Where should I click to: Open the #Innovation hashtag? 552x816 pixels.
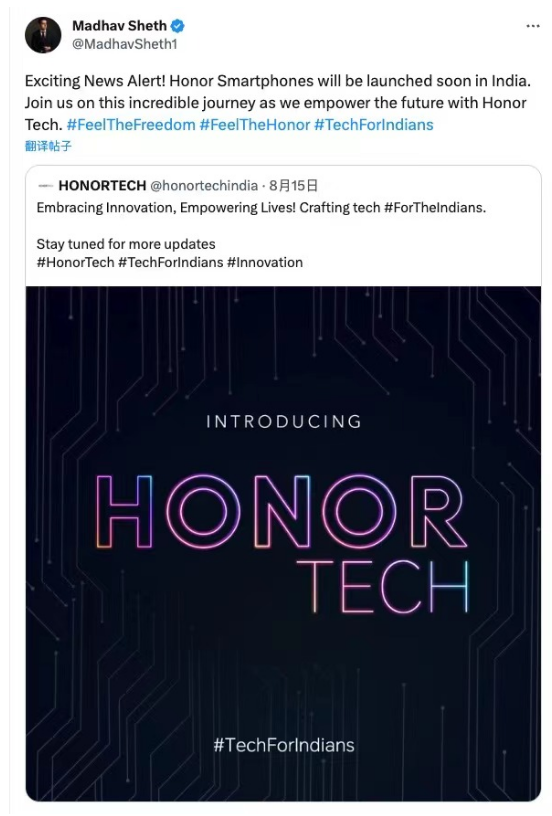[265, 262]
